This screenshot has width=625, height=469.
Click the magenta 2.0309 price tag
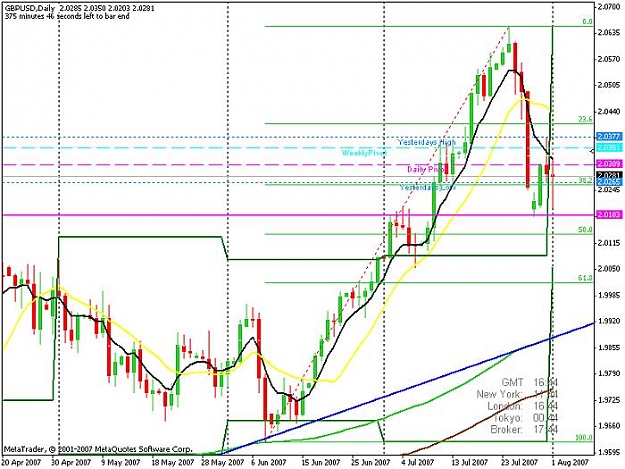(x=609, y=164)
